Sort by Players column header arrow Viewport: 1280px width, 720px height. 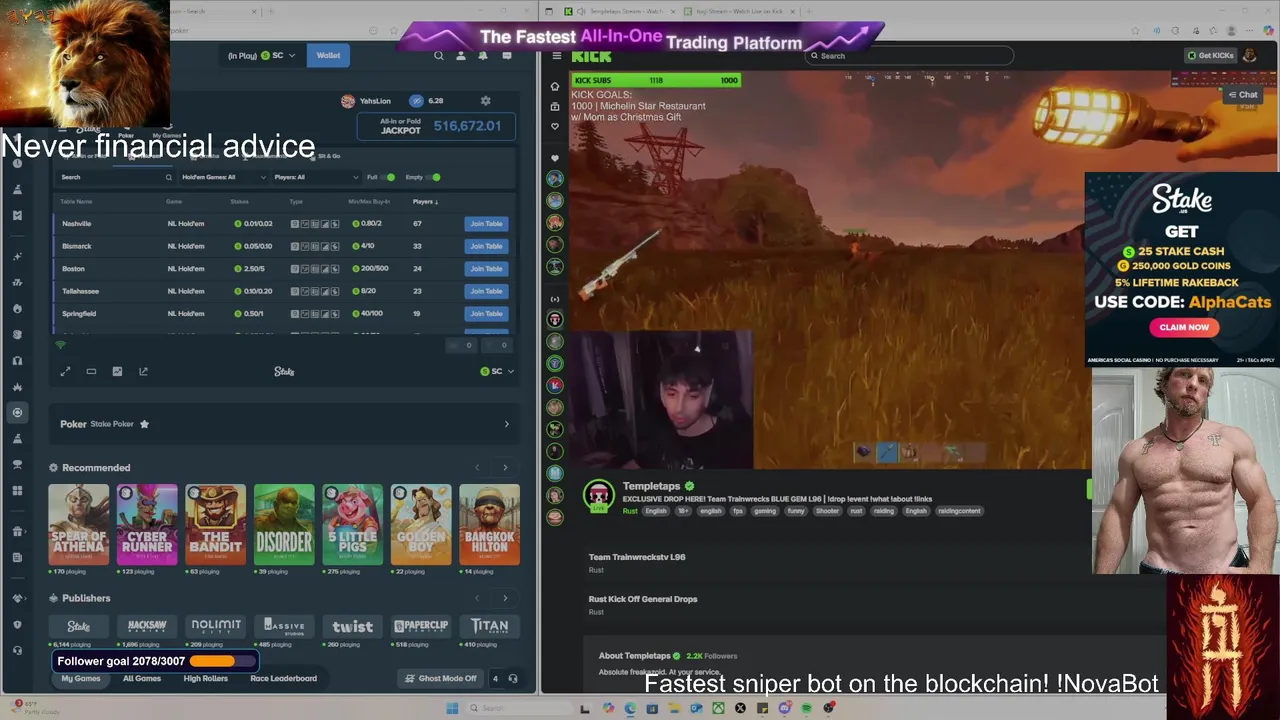(x=425, y=202)
